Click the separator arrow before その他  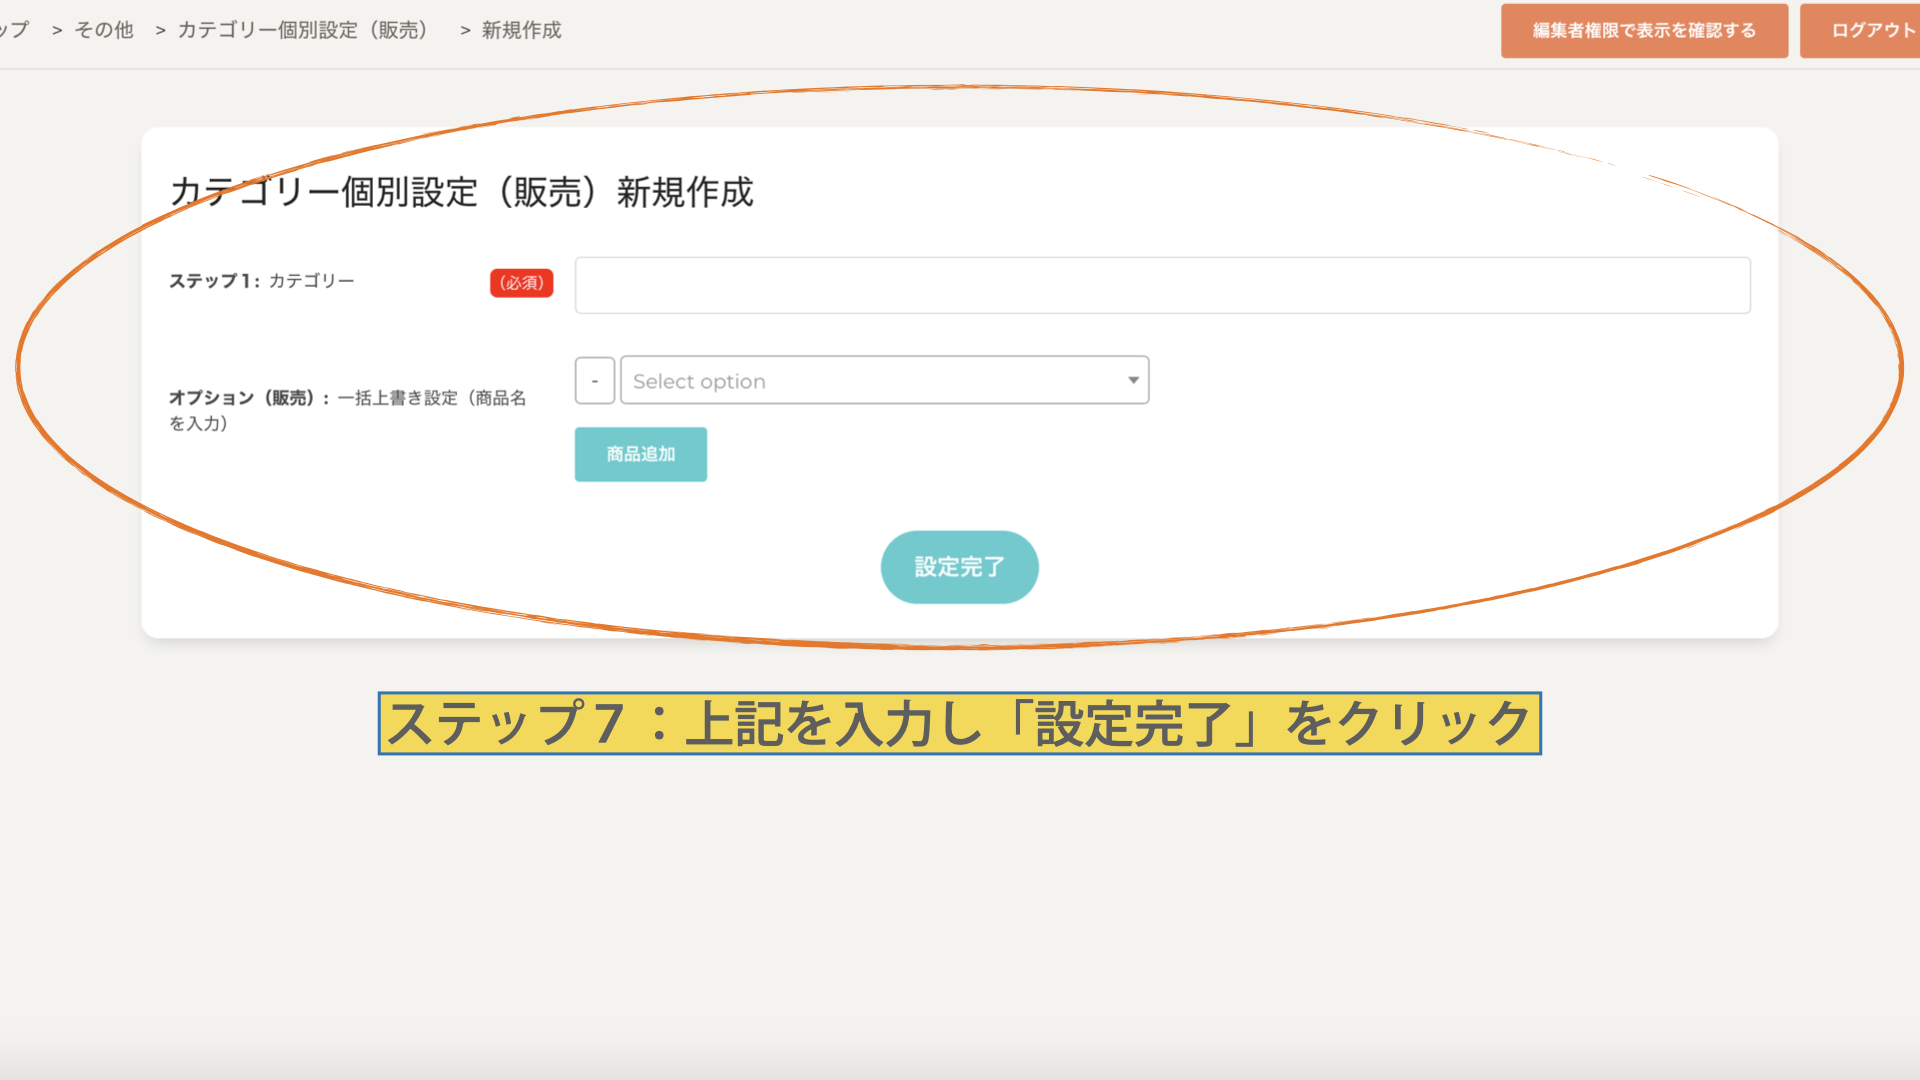click(x=57, y=31)
